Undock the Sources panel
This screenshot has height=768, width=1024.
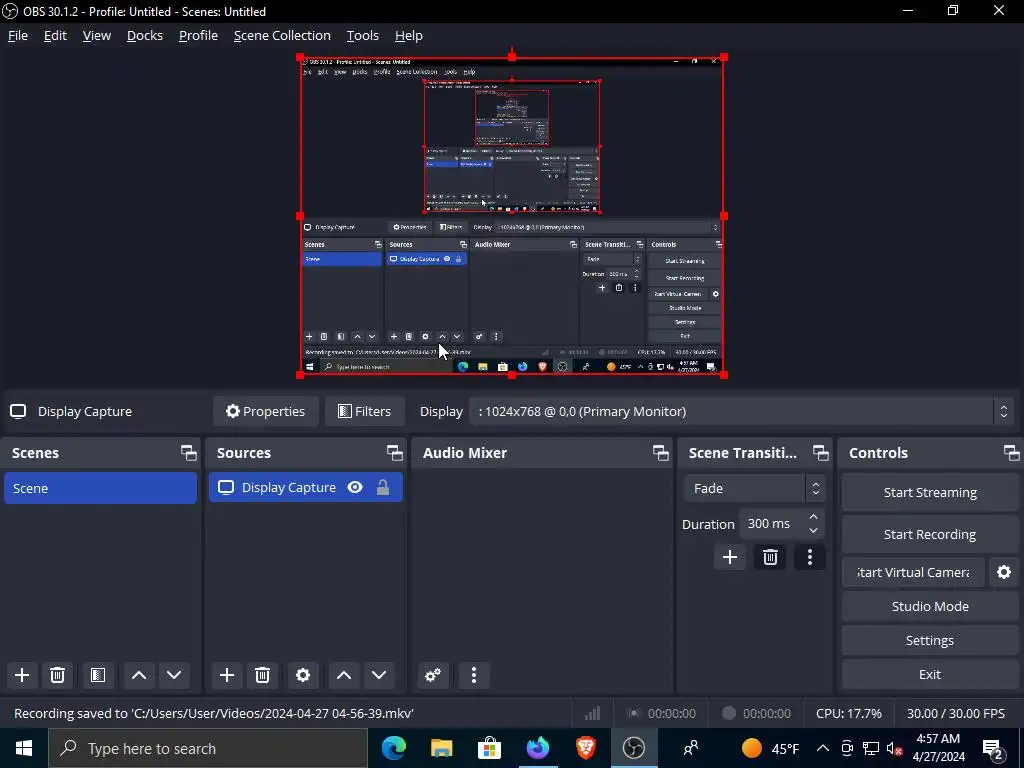[394, 453]
